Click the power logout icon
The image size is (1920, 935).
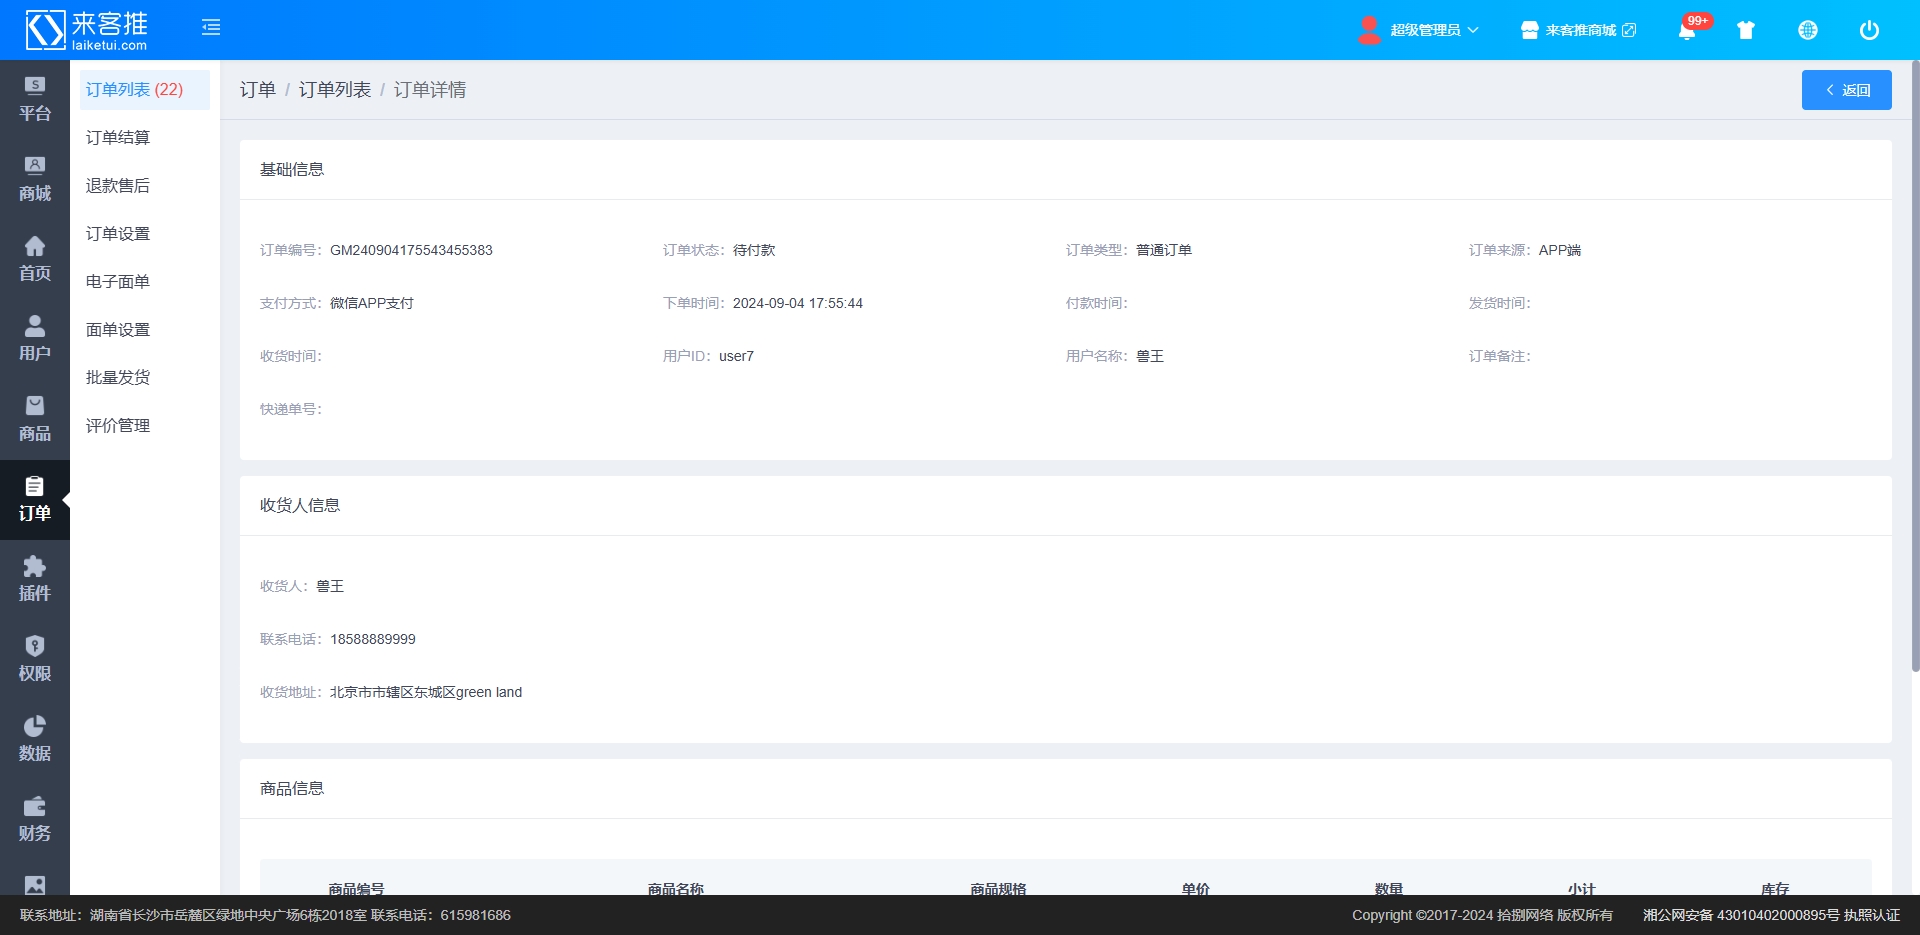click(1869, 30)
